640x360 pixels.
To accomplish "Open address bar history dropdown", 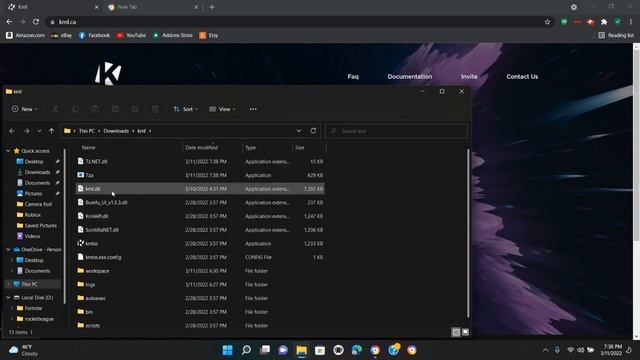I will click(299, 131).
